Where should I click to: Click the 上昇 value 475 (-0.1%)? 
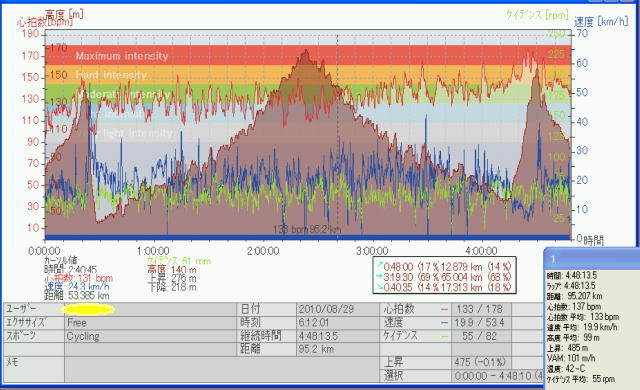(480, 362)
